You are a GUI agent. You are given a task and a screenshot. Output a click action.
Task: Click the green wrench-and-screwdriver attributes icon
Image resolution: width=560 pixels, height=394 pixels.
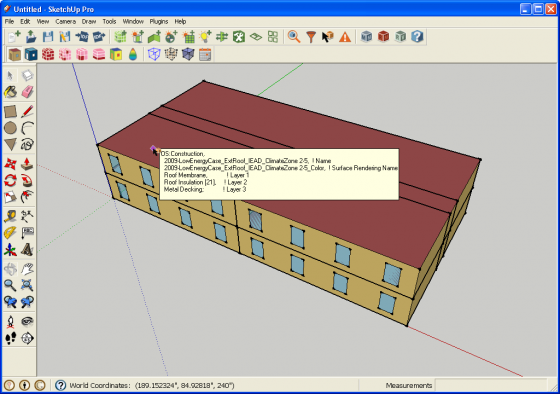(x=239, y=37)
